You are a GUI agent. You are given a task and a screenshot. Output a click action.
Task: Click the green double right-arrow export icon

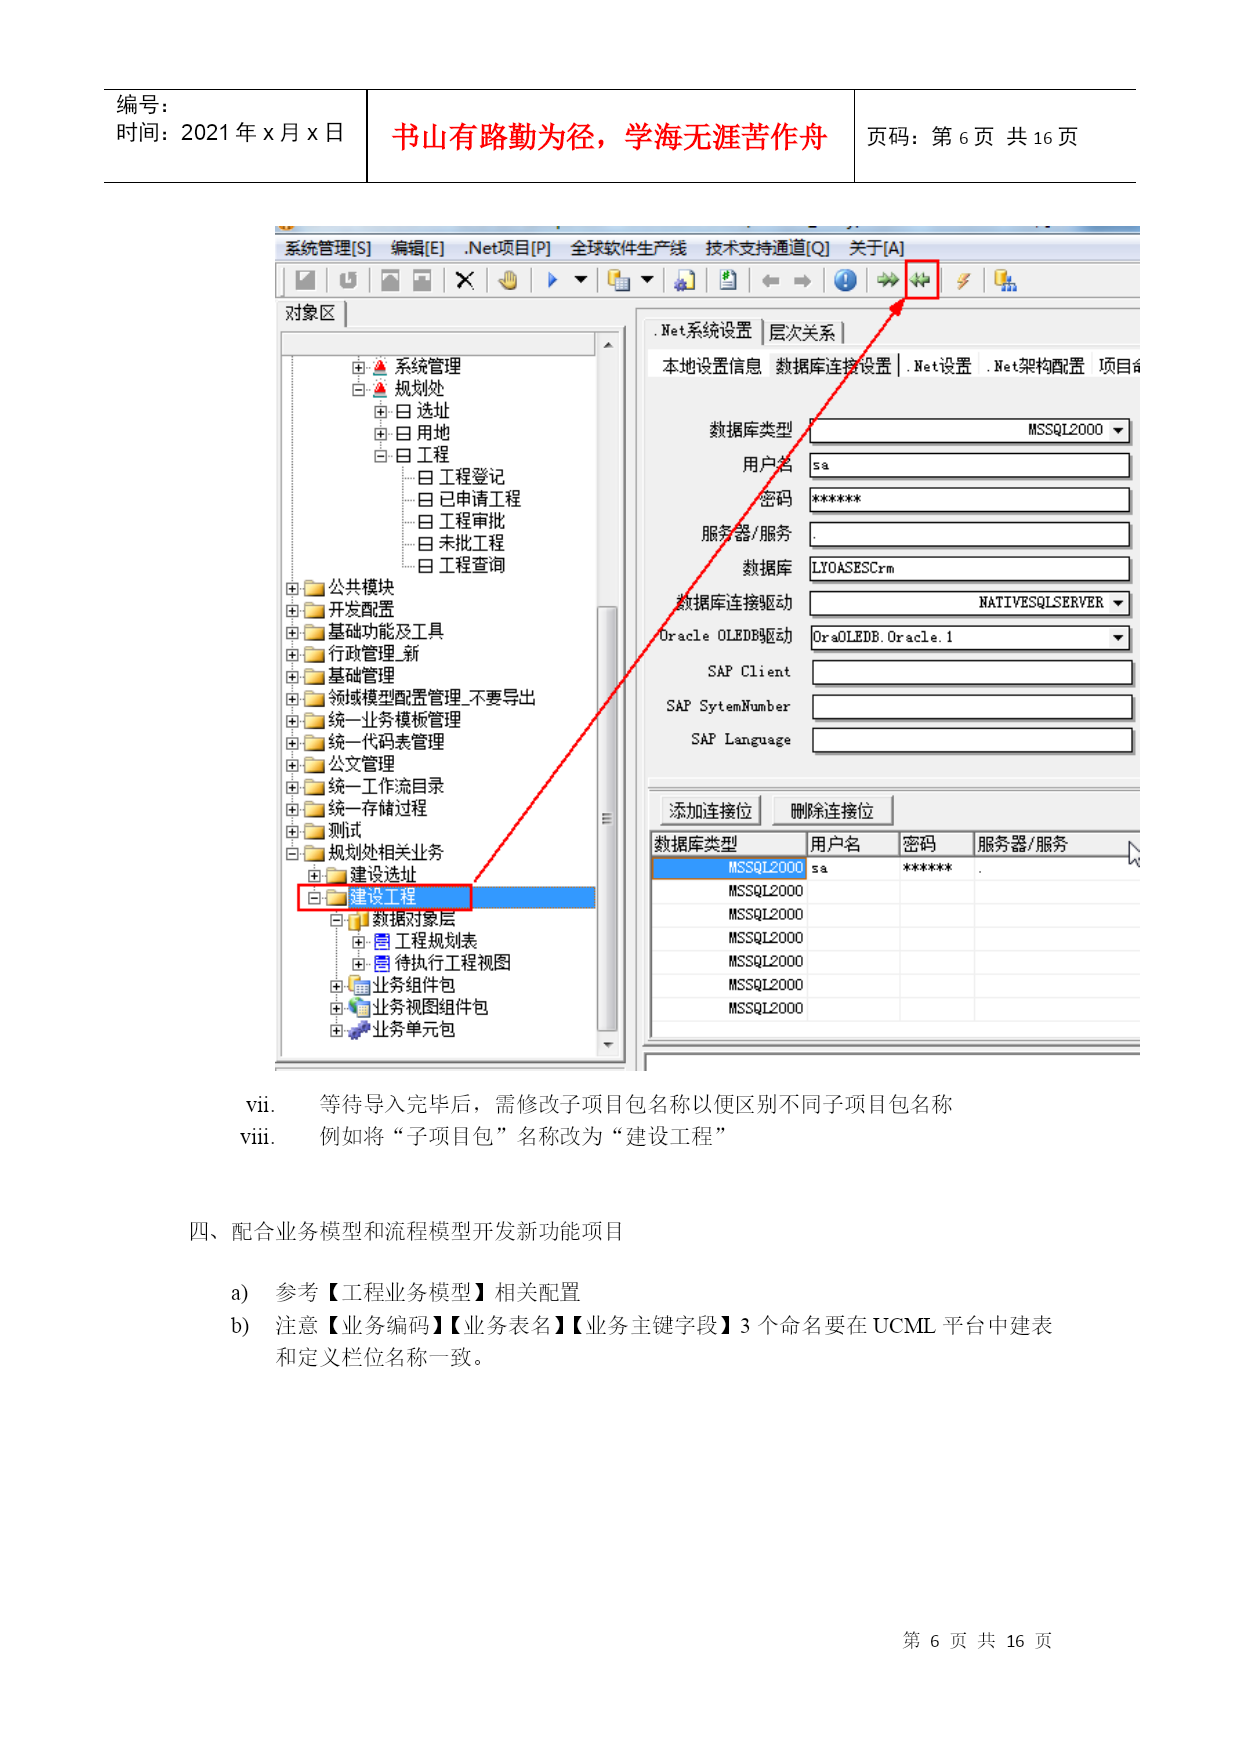click(x=888, y=281)
